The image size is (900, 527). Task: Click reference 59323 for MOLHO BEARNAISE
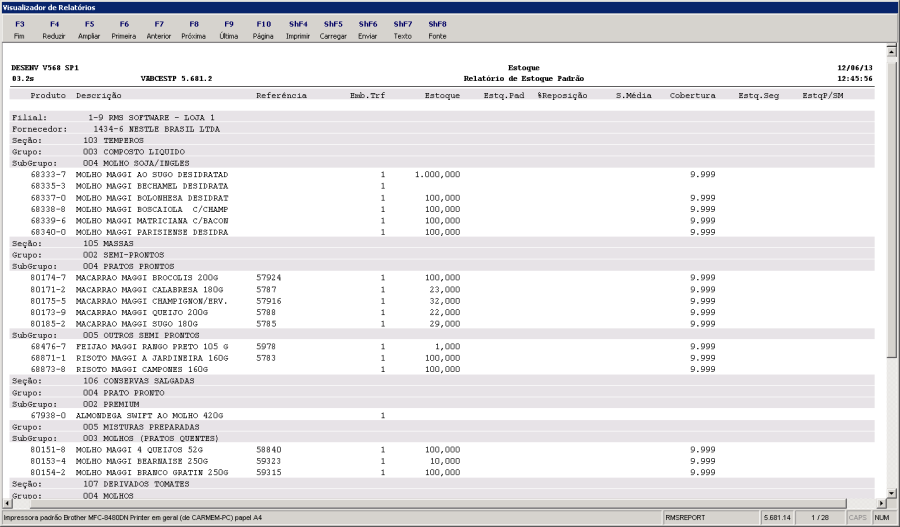tap(269, 461)
